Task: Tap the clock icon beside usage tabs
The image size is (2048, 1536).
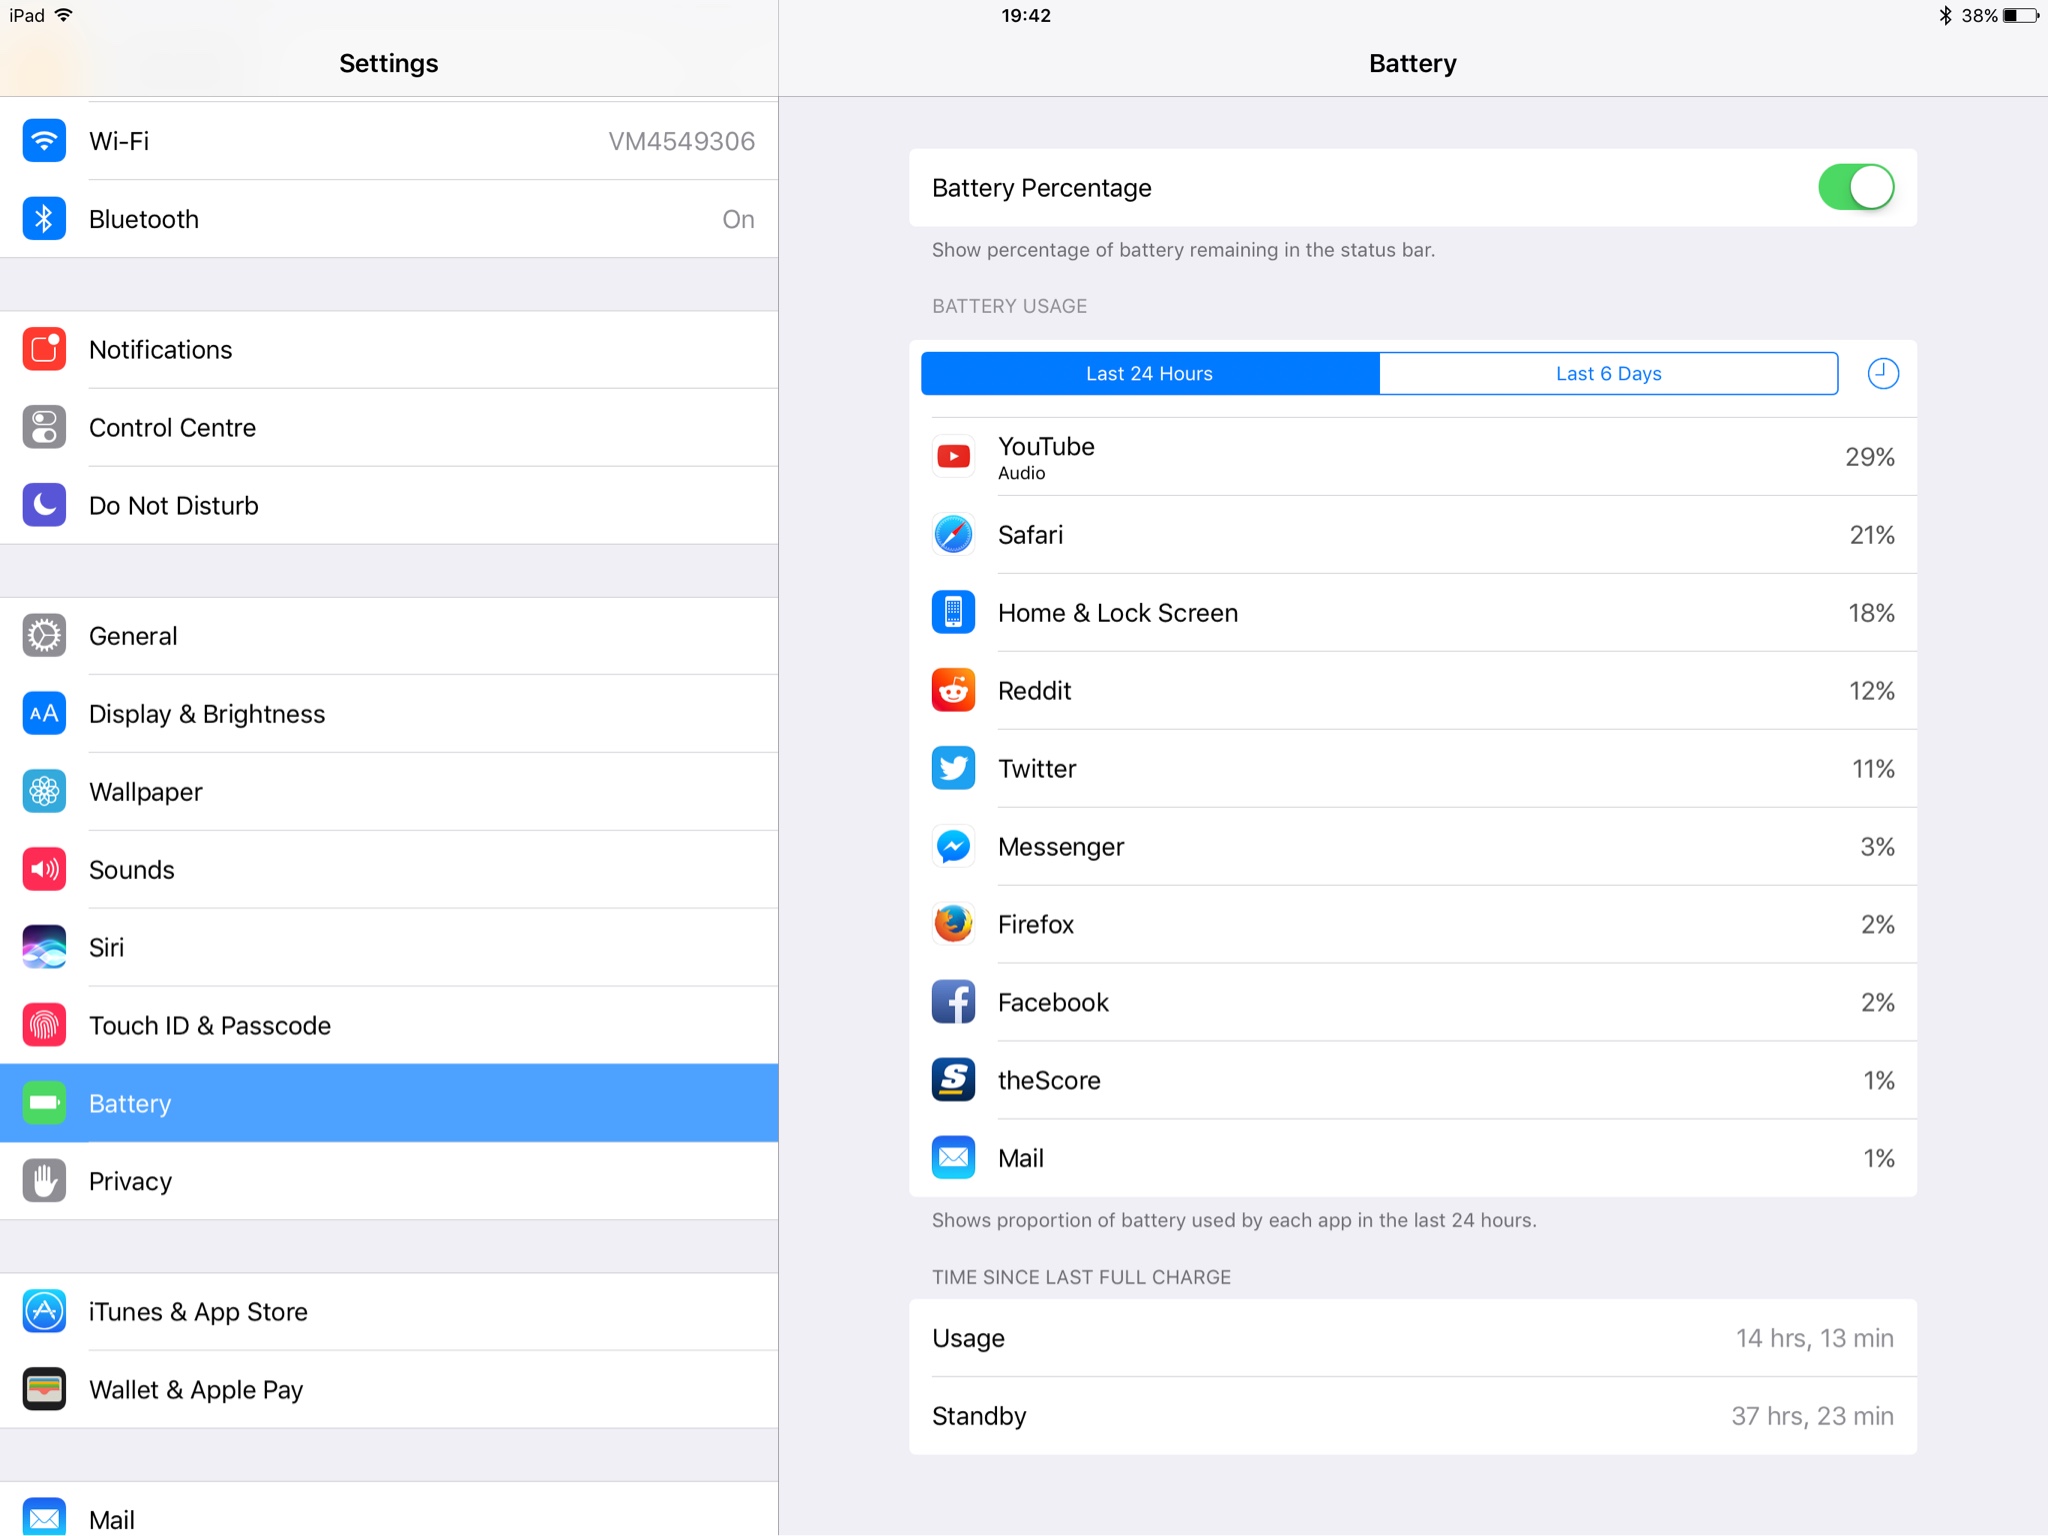Action: 1882,374
